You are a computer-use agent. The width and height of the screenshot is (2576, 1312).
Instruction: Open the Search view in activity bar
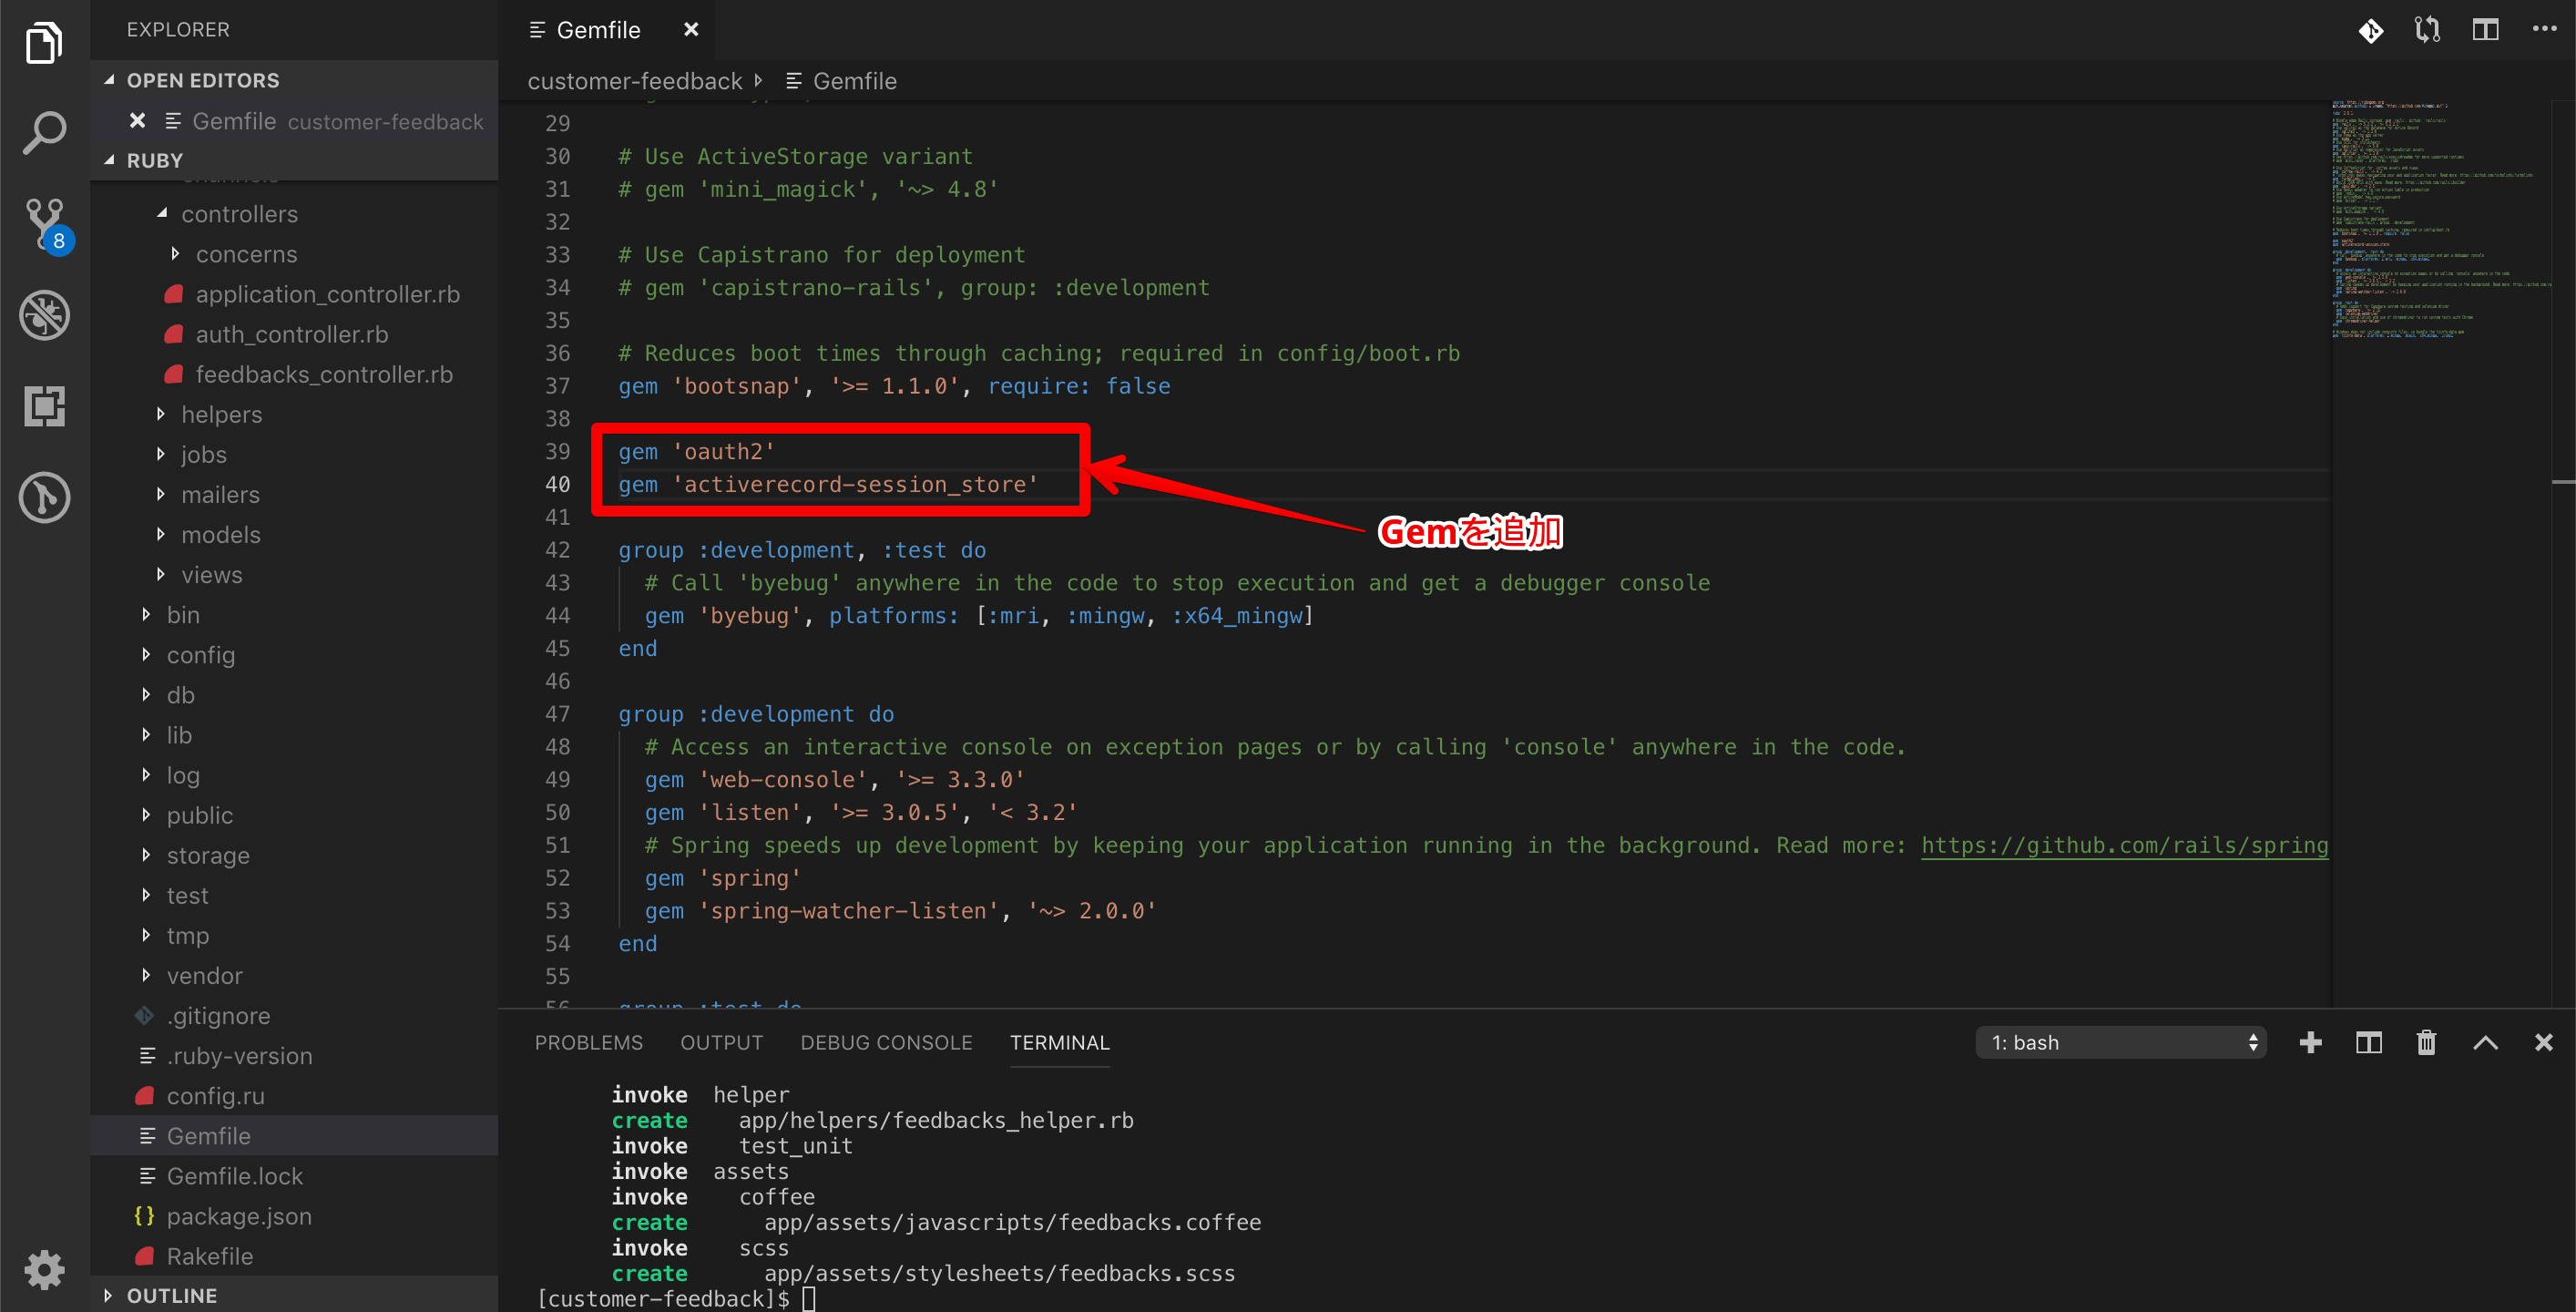tap(44, 133)
